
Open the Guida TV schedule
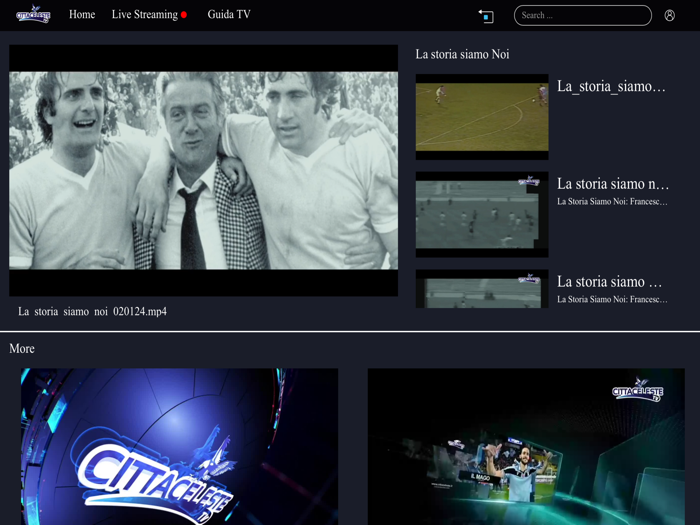click(x=229, y=15)
